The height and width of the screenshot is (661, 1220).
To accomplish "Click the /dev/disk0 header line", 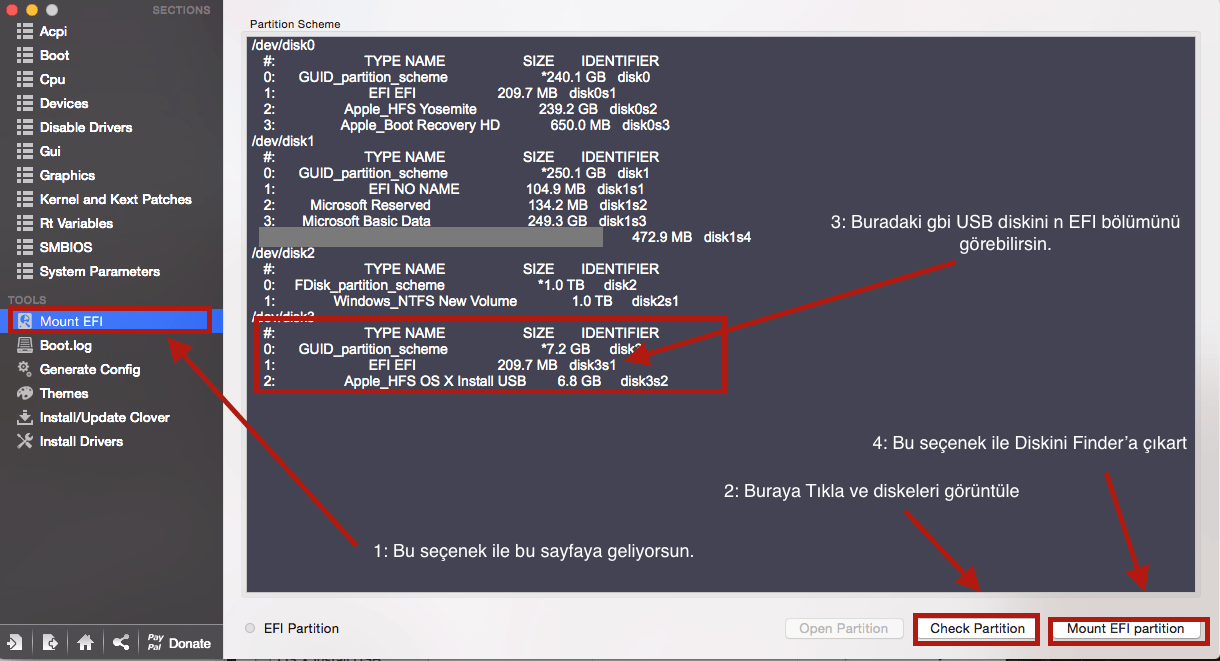I will tap(283, 45).
